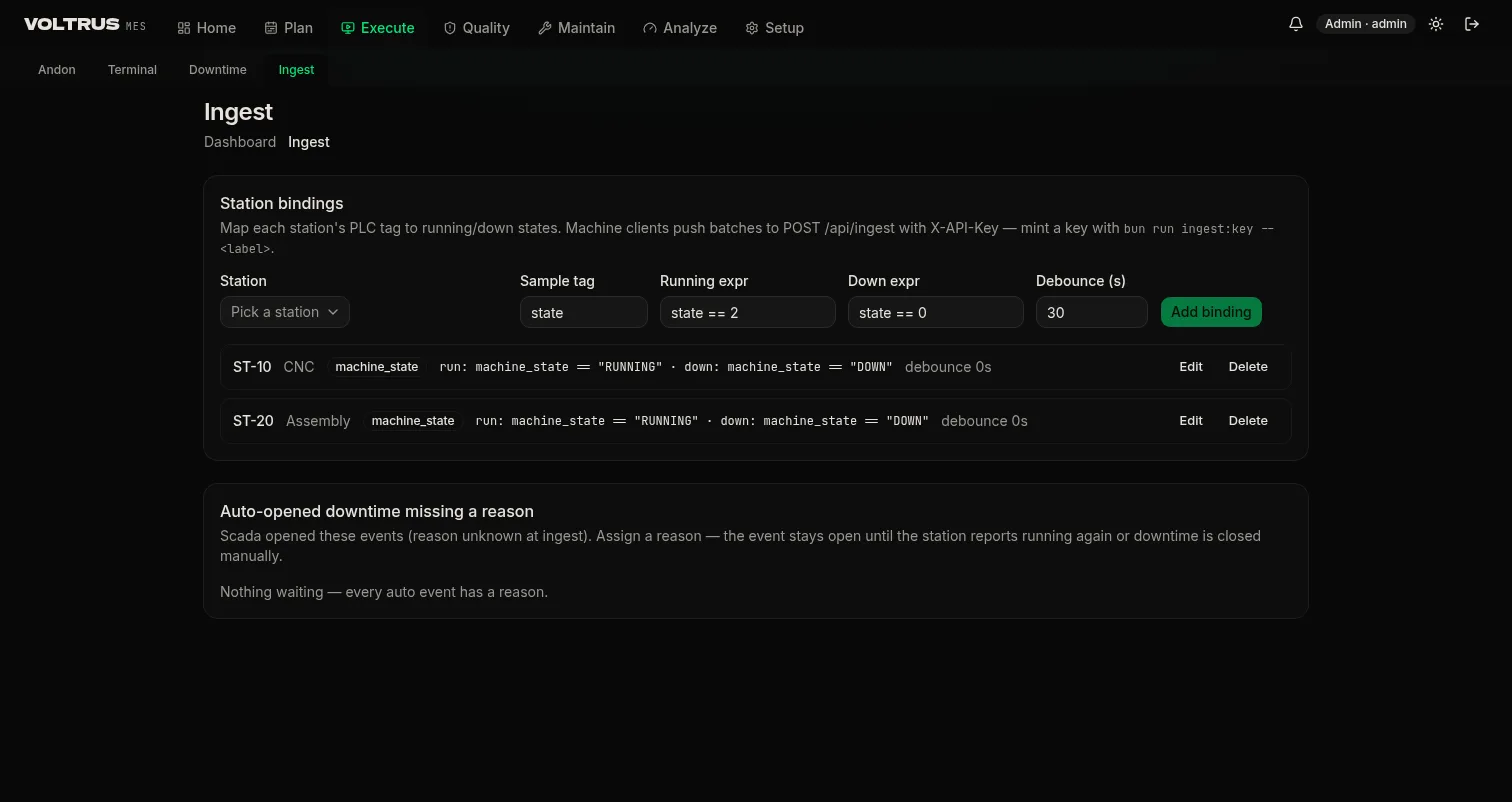Click the ST-20 run/down expression text
Viewport: 1512px width, 802px height.
[x=702, y=421]
